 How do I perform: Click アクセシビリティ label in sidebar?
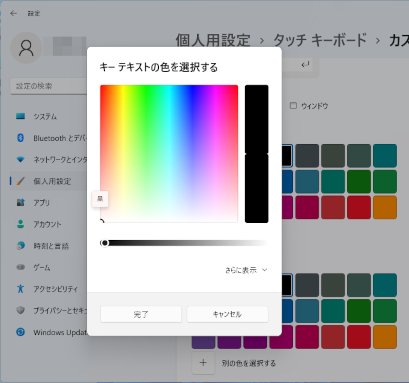[55, 289]
